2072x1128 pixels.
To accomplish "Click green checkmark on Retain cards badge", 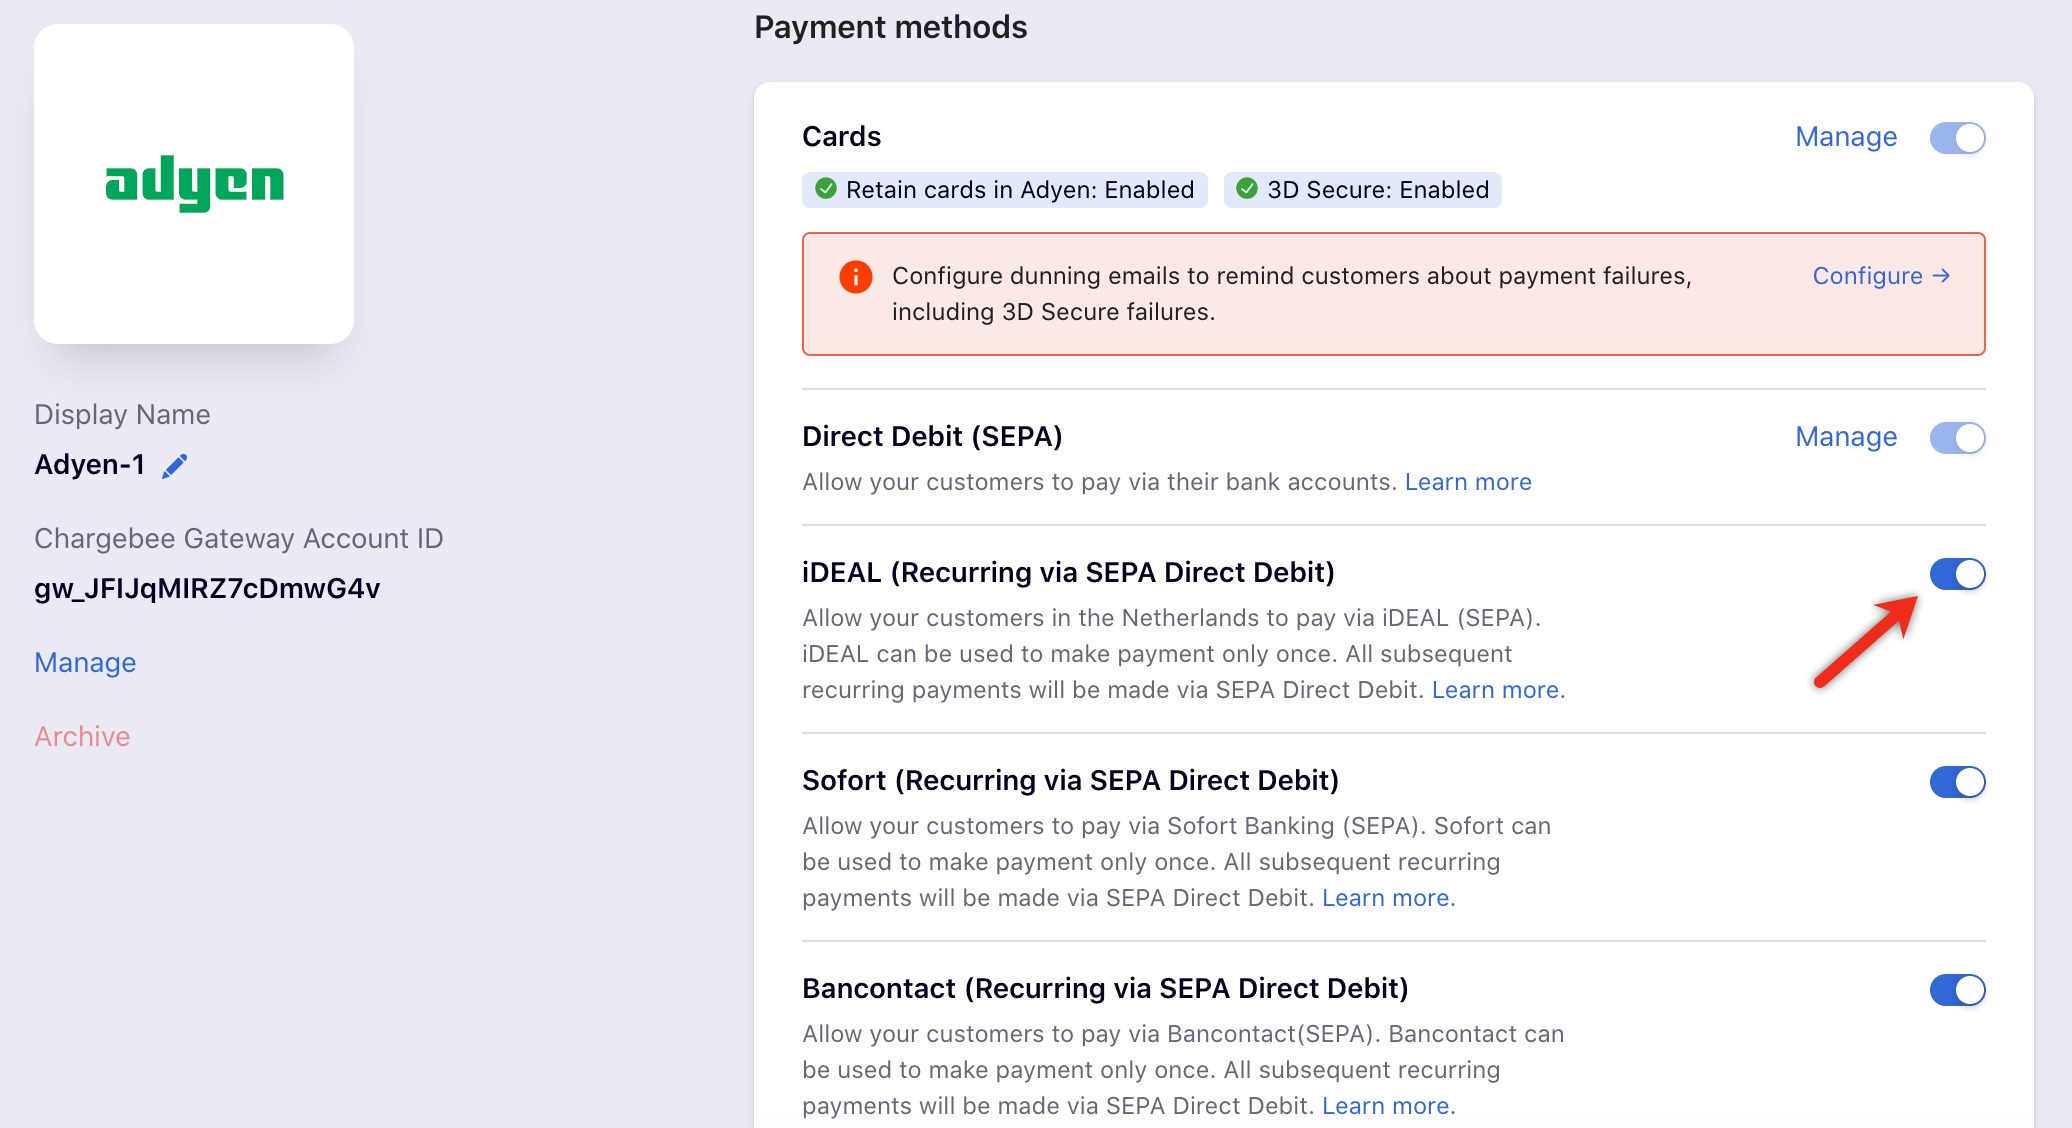I will (x=826, y=189).
